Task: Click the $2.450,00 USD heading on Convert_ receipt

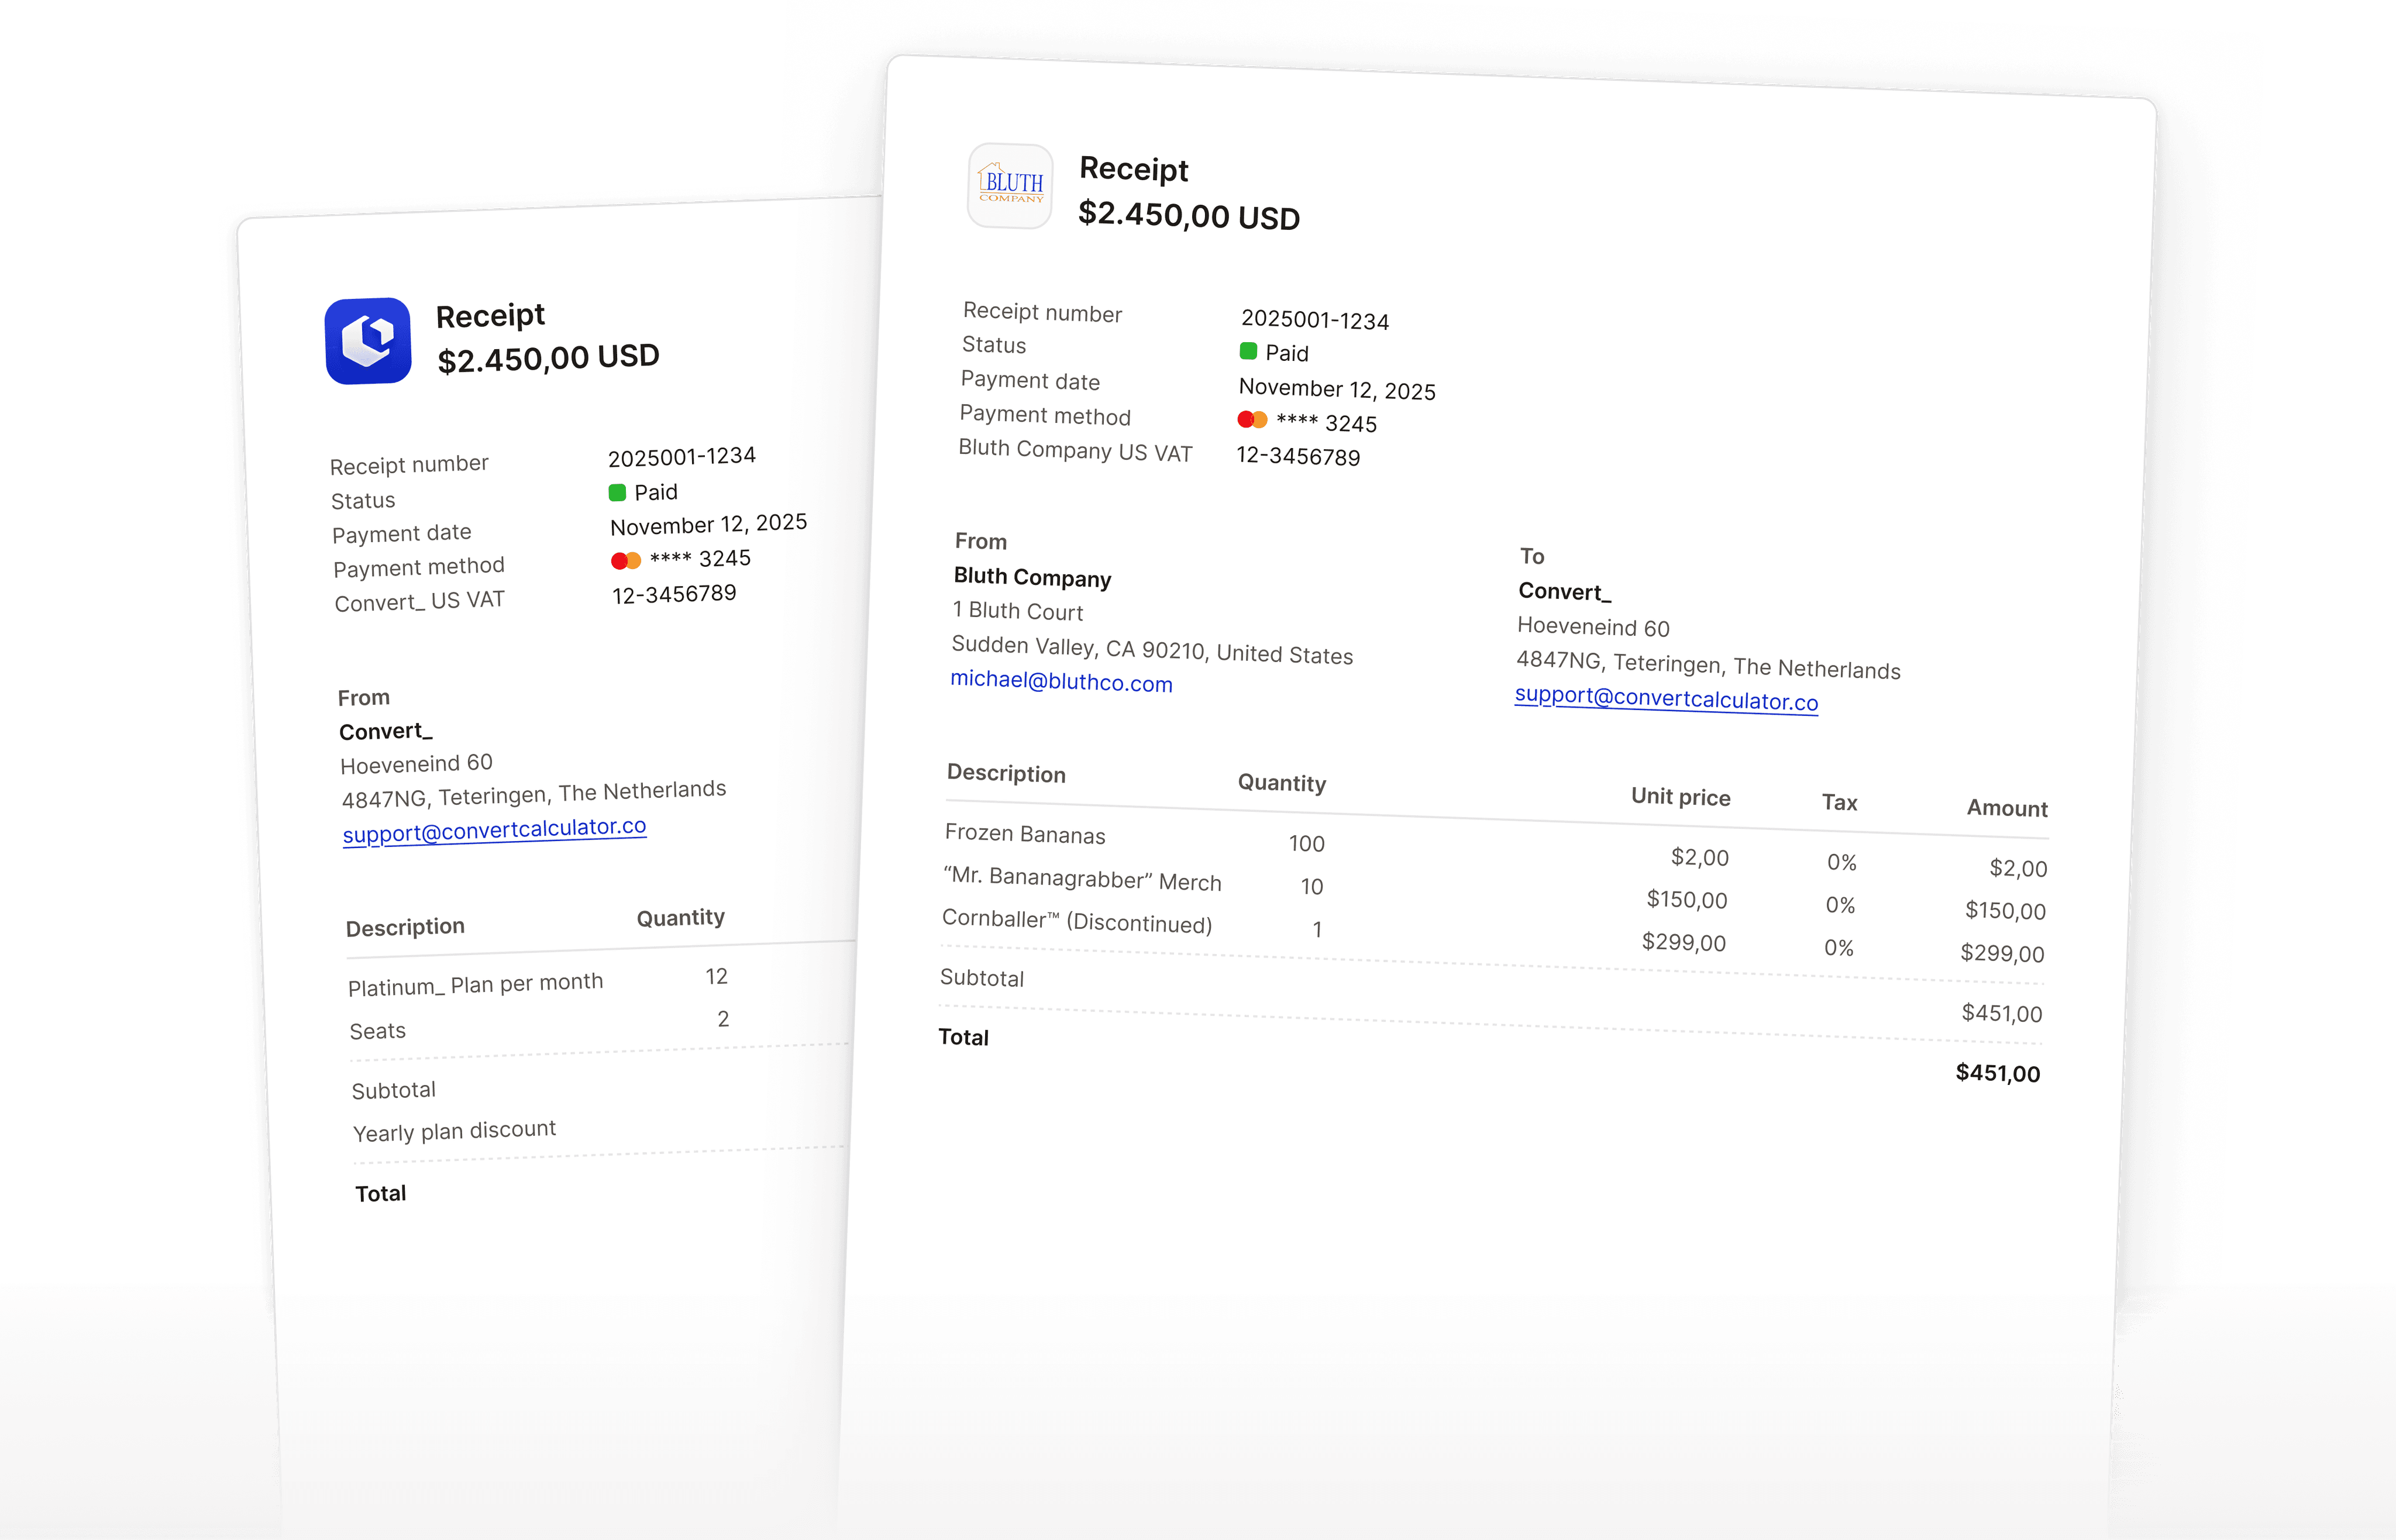Action: tap(548, 358)
